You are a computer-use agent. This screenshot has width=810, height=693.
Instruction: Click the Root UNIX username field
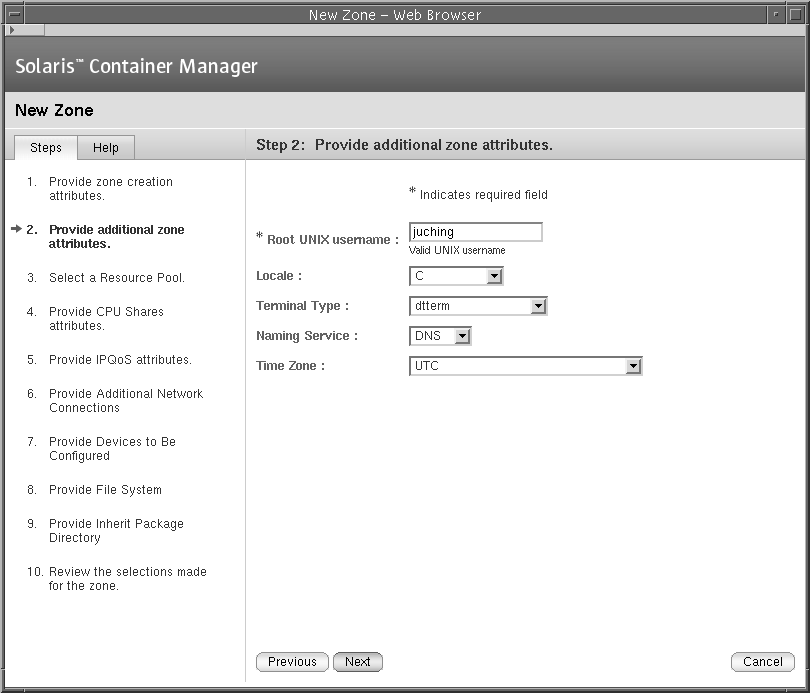pos(475,232)
